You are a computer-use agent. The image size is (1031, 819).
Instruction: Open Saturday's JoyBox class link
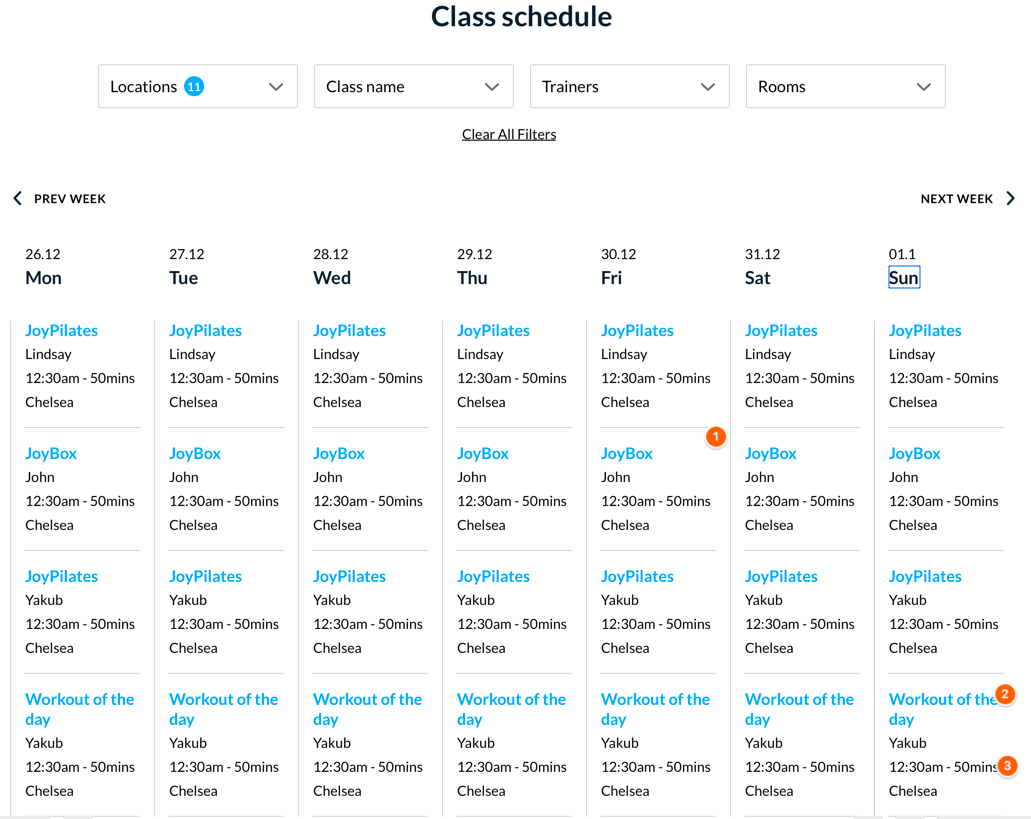tap(771, 454)
